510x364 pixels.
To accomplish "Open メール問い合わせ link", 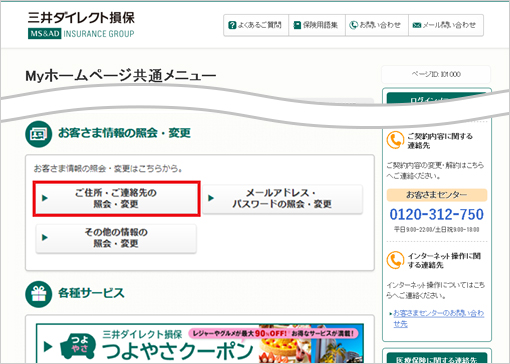I will 446,25.
